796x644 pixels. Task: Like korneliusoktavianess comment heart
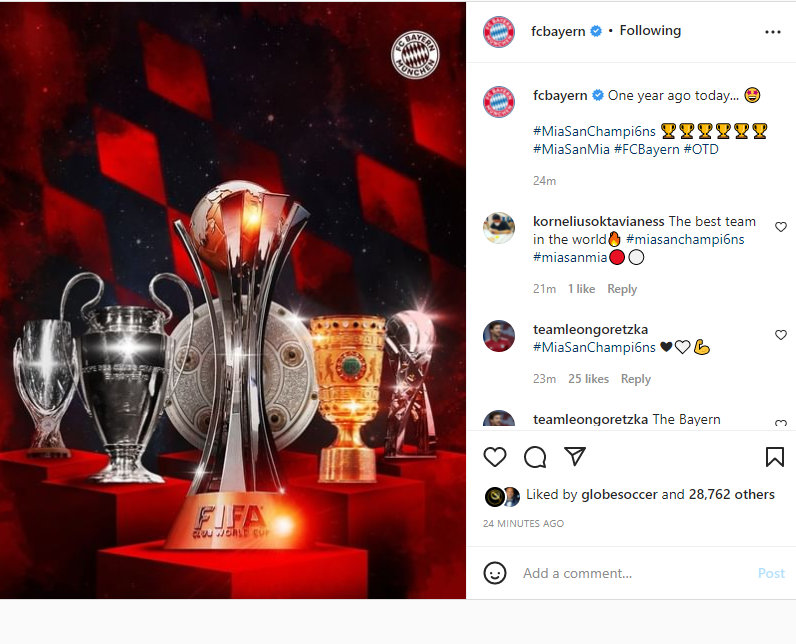click(781, 227)
